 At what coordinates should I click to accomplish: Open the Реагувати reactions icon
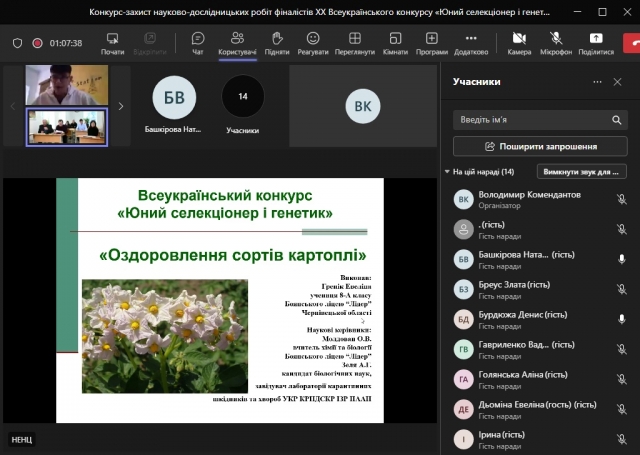tap(312, 42)
